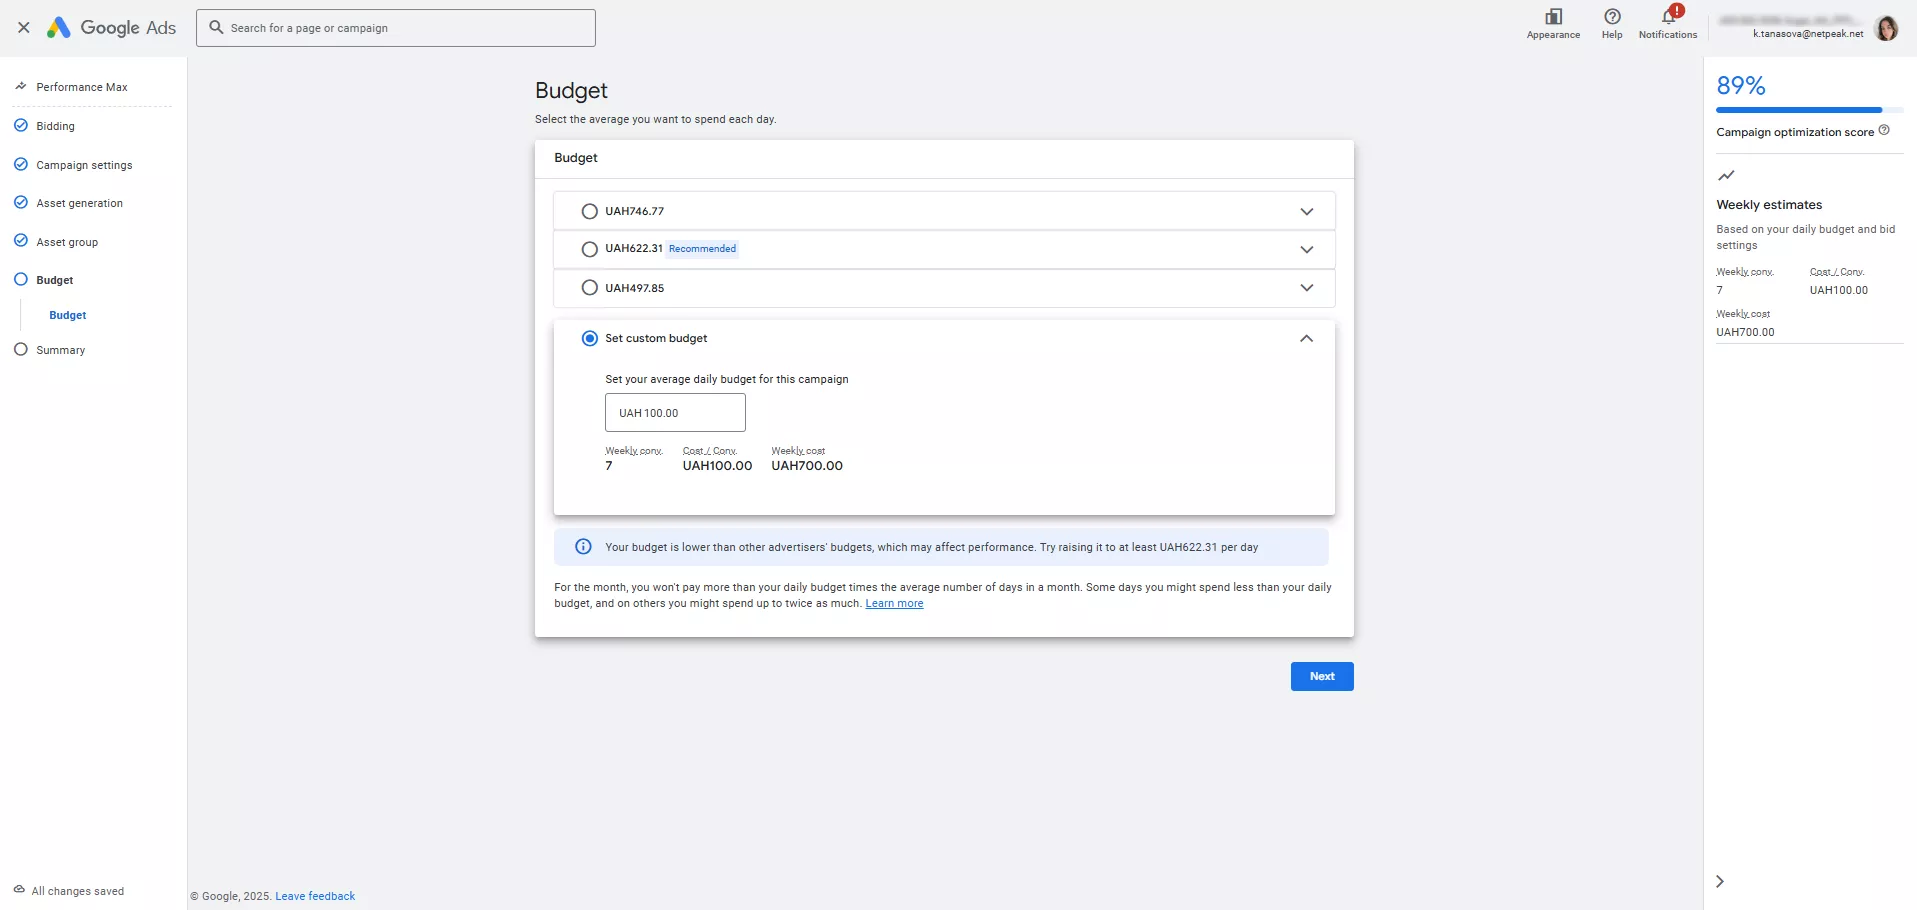This screenshot has width=1917, height=910.
Task: Collapse the Set custom budget section
Action: pyautogui.click(x=1306, y=339)
